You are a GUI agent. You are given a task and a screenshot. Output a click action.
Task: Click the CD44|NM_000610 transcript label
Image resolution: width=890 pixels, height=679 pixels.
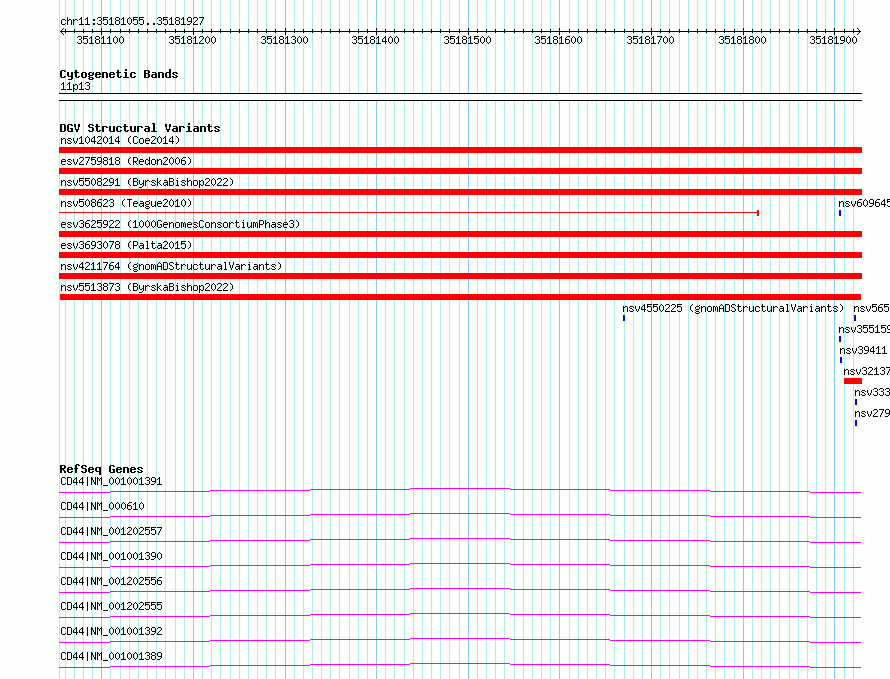tap(102, 506)
